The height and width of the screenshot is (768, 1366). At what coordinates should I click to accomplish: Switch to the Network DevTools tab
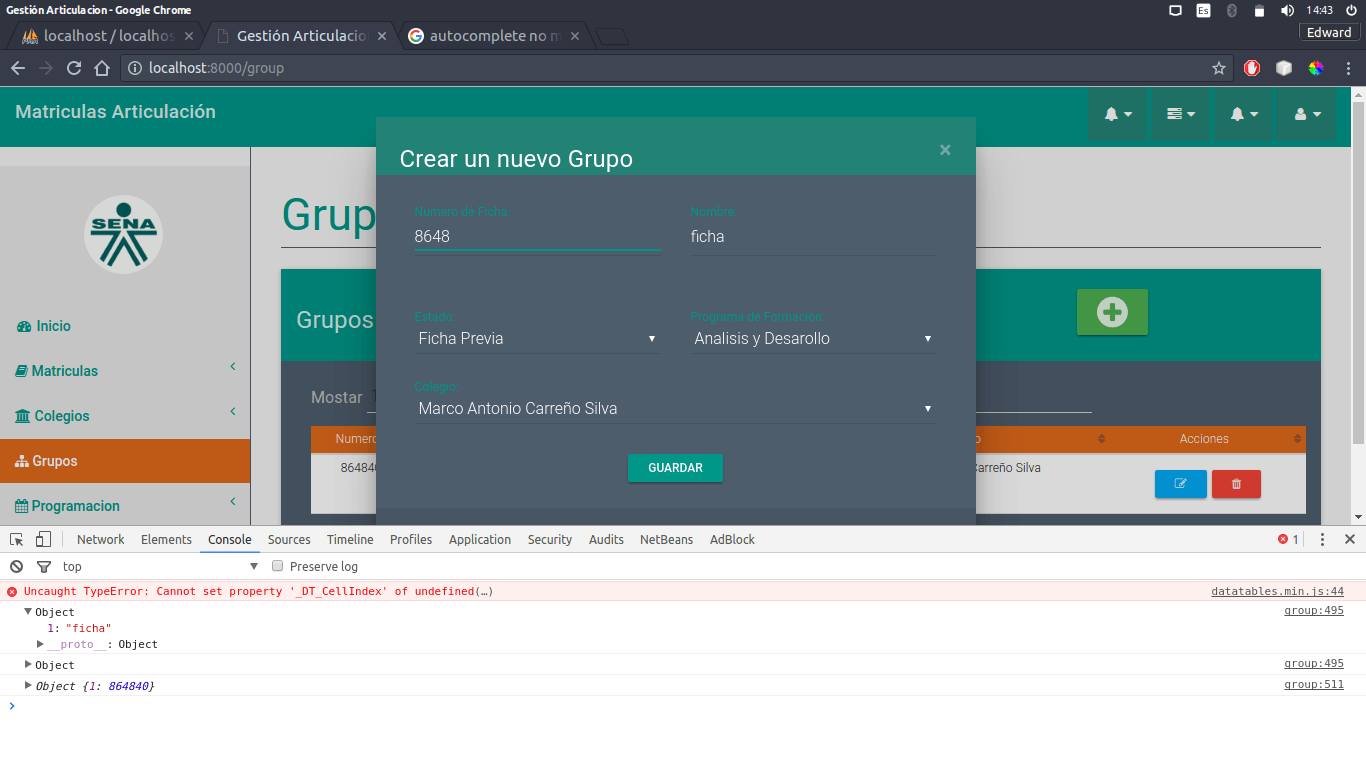point(100,539)
